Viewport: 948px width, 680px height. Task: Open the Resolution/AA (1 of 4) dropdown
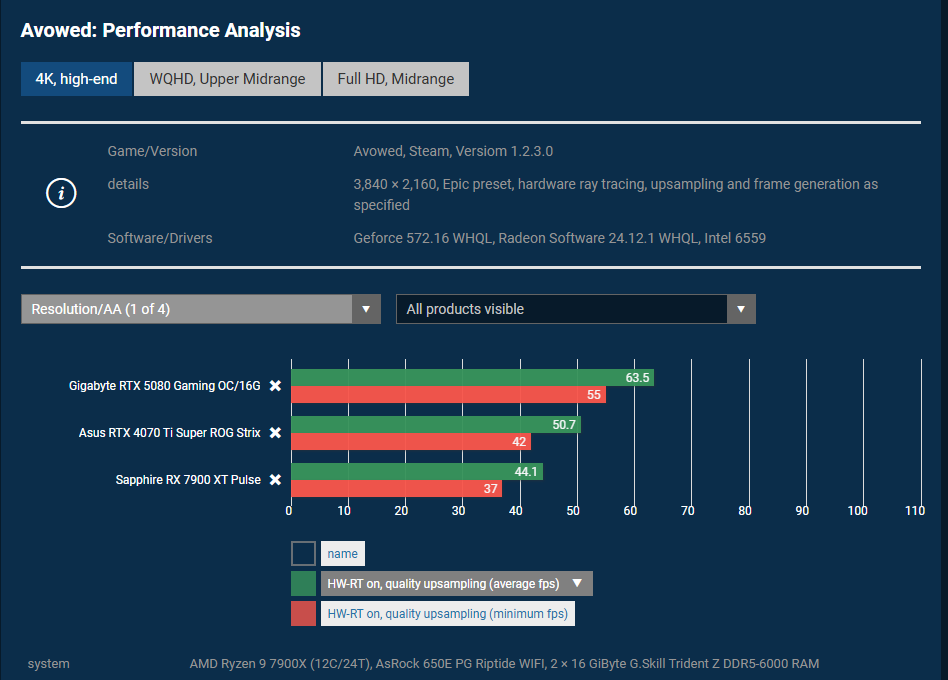(x=201, y=309)
